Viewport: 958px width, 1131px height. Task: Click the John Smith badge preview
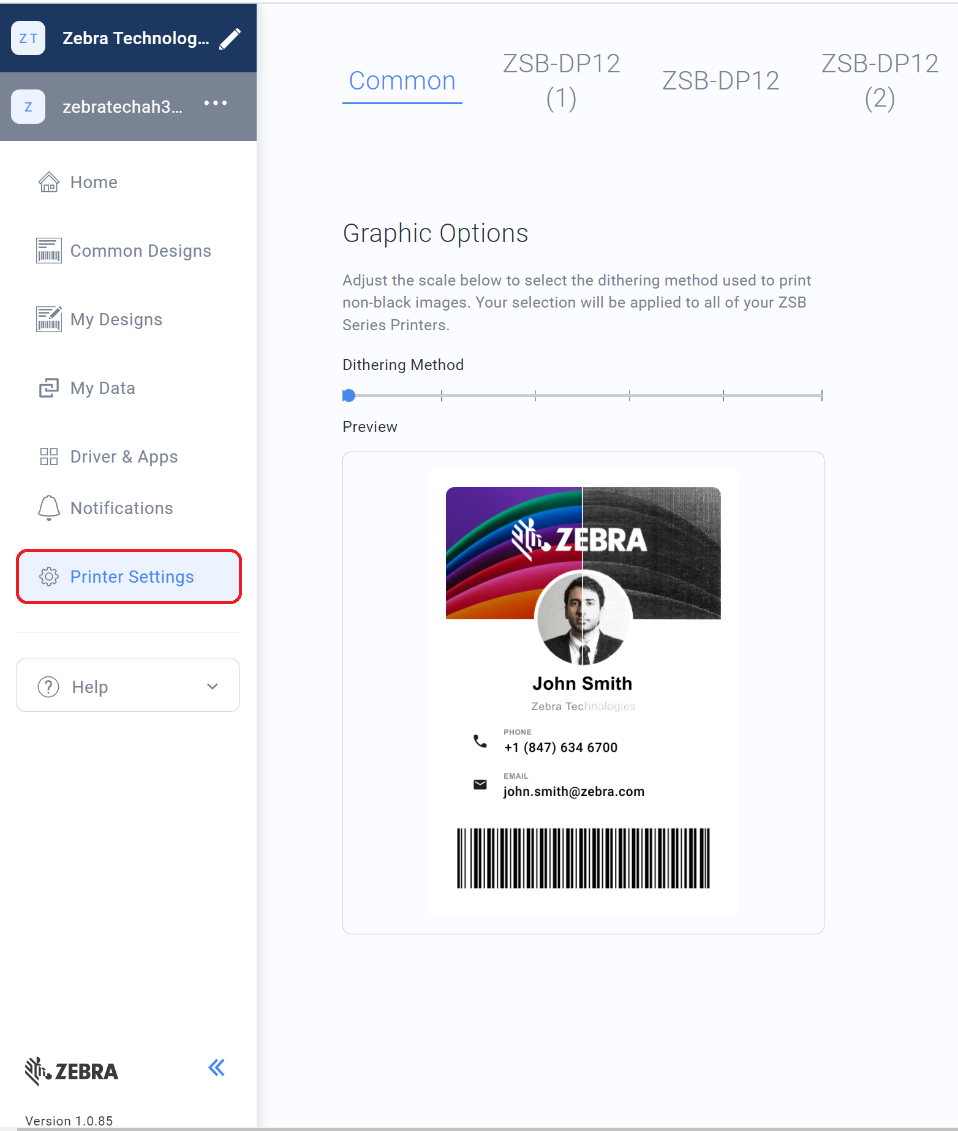583,692
